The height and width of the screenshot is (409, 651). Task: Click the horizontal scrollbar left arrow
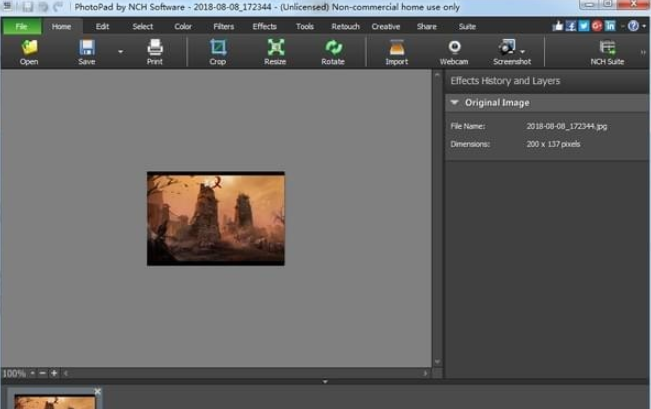click(66, 373)
